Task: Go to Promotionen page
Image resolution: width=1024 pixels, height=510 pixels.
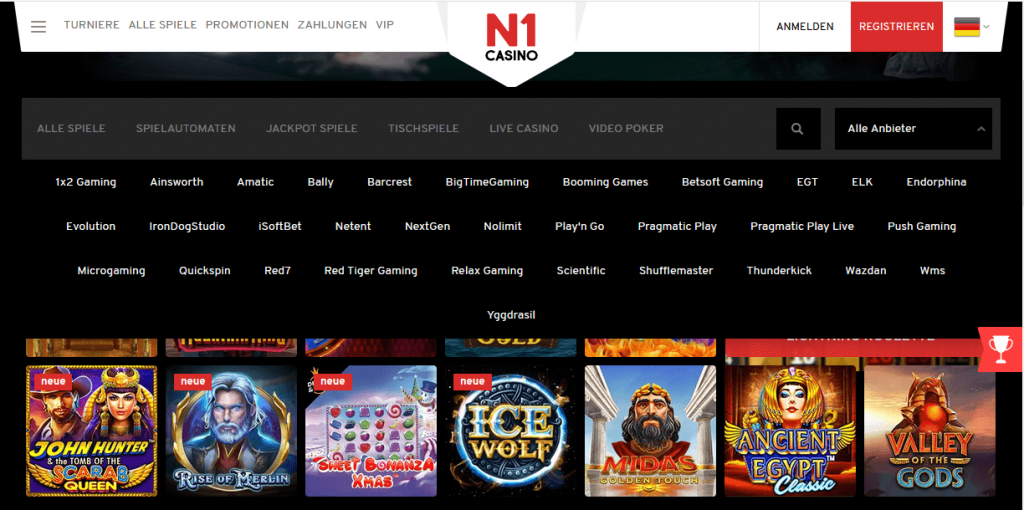Action: (247, 25)
